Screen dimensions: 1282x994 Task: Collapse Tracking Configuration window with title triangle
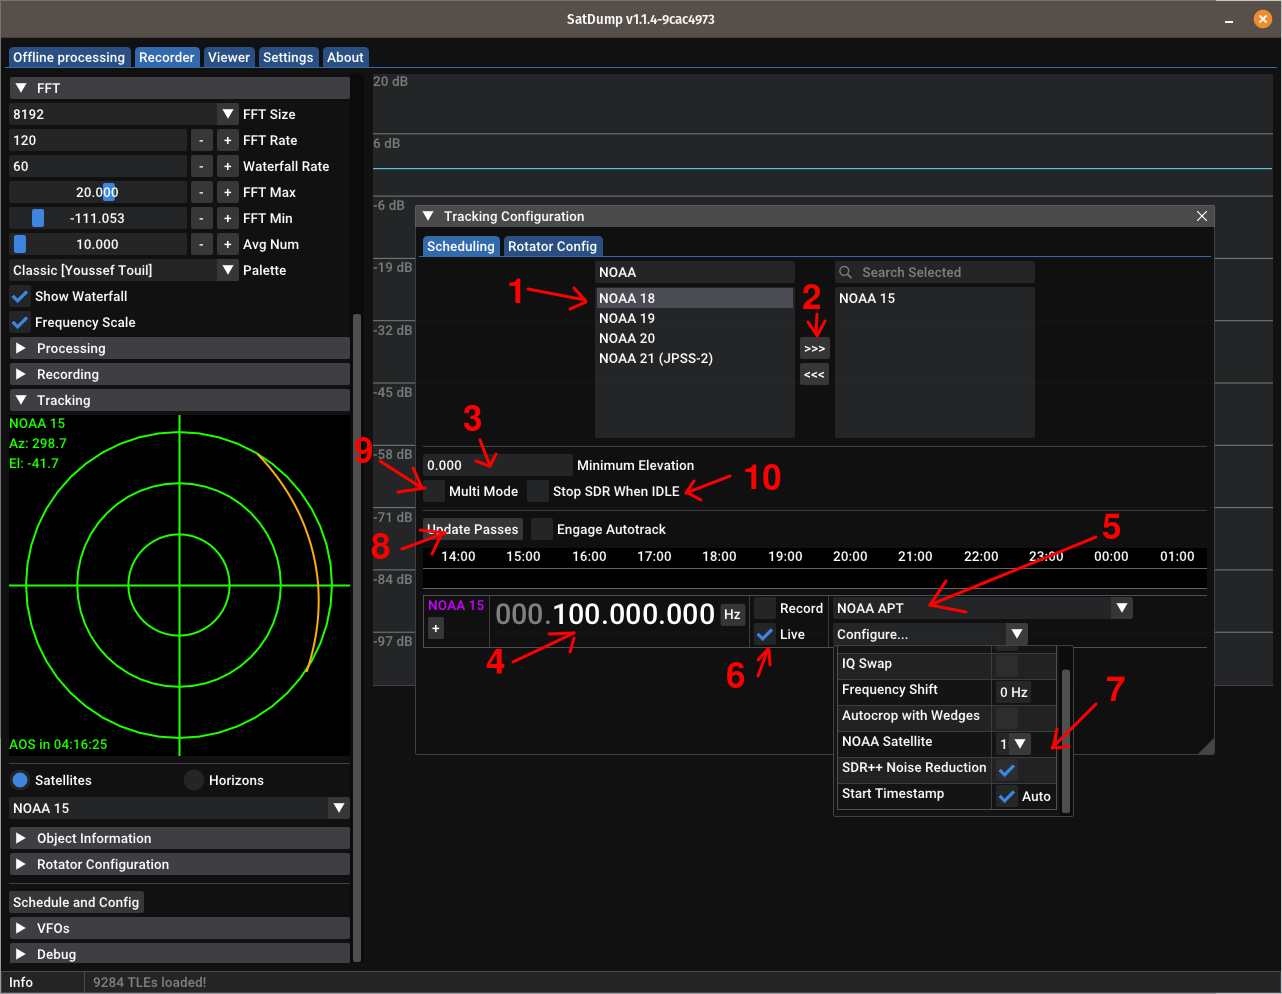[x=429, y=216]
